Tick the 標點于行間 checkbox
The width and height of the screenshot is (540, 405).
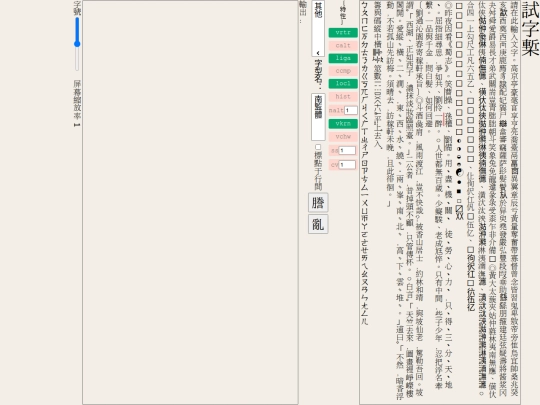[x=318, y=147]
